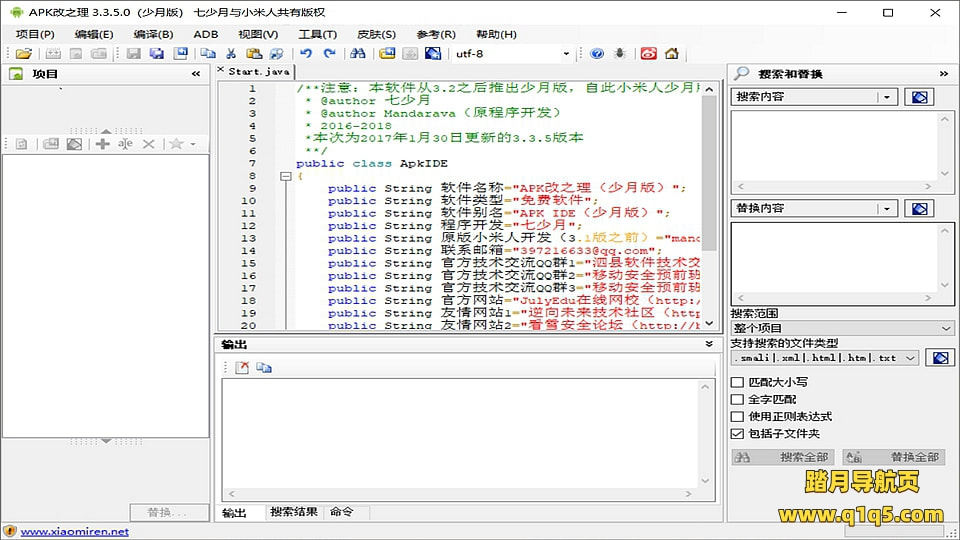This screenshot has height=540, width=960.
Task: Click the binoculars find icon
Action: click(x=358, y=54)
